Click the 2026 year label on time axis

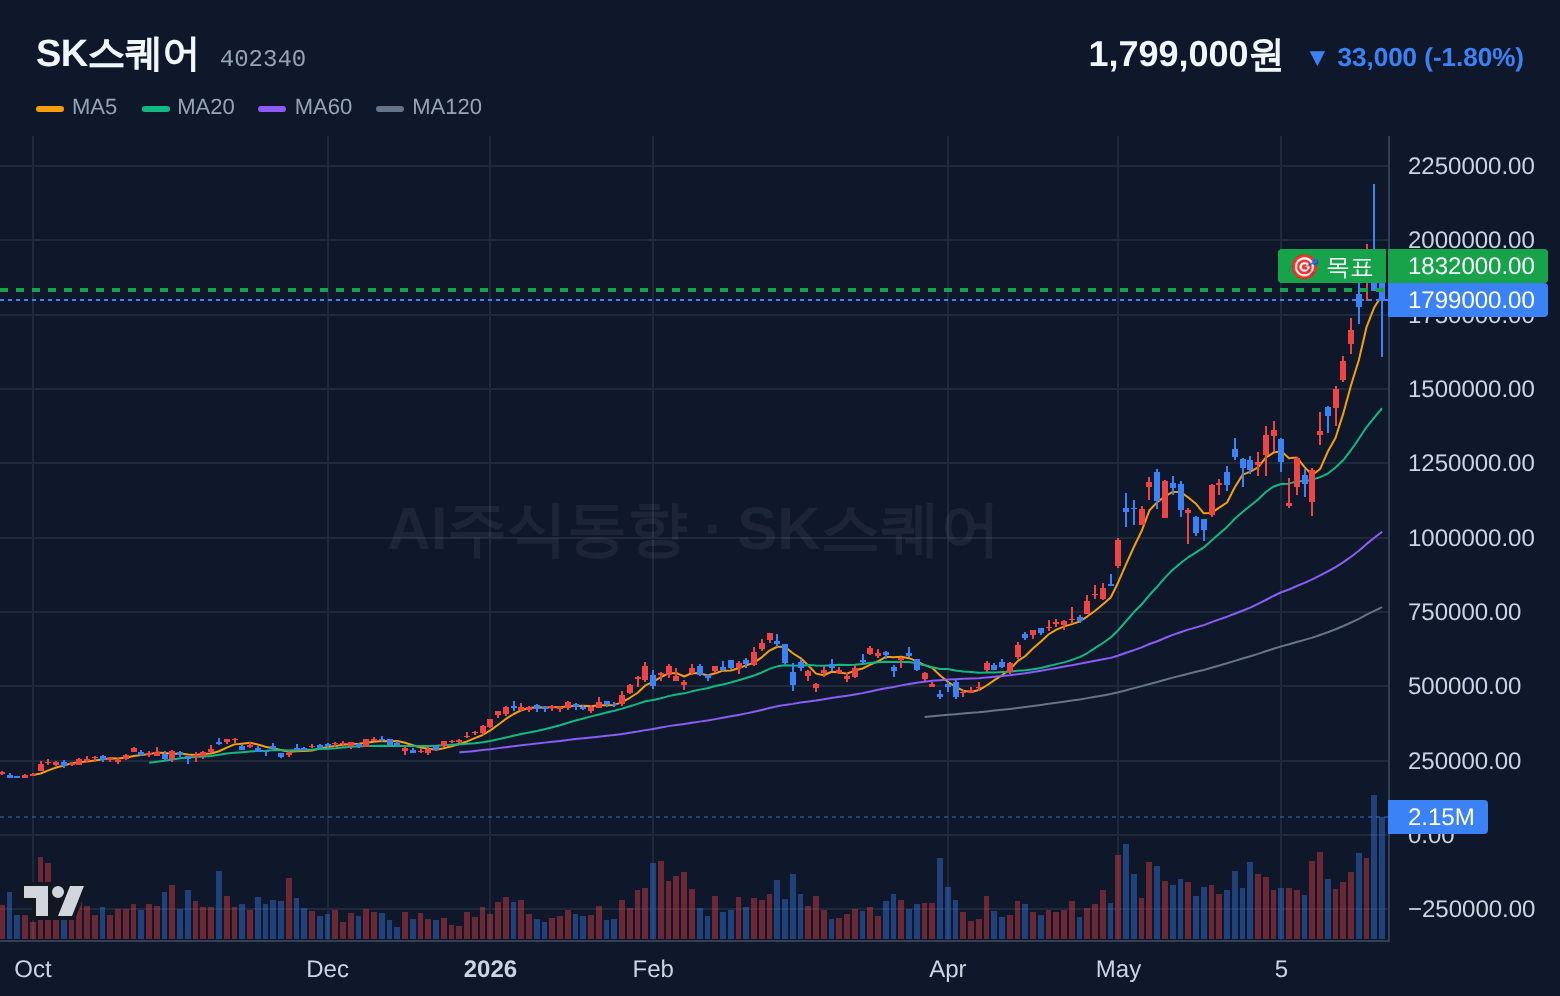point(490,969)
